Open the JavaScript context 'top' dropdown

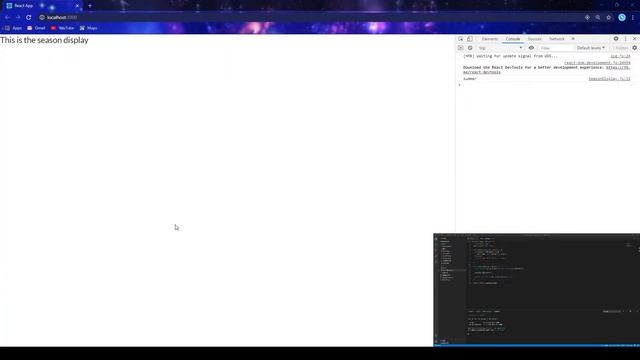[x=500, y=48]
